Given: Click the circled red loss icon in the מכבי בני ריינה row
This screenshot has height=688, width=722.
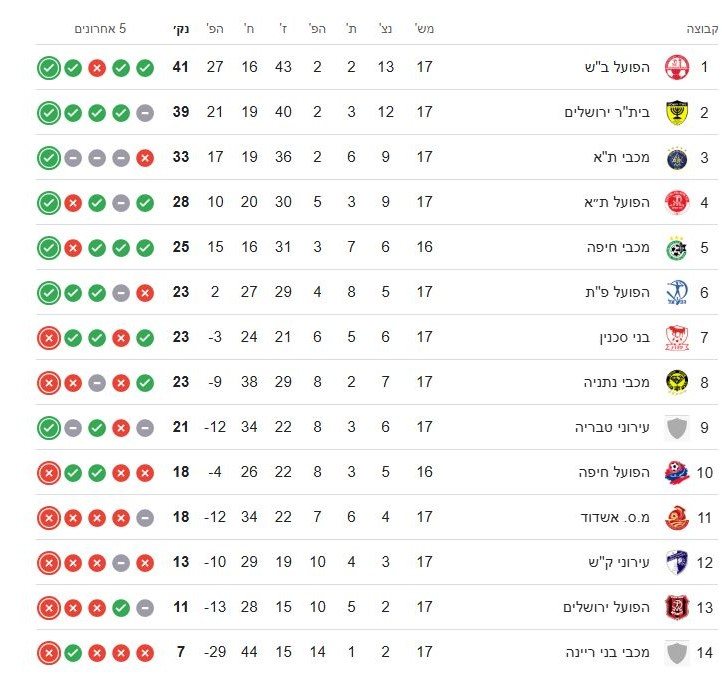Looking at the screenshot, I should pos(48,653).
